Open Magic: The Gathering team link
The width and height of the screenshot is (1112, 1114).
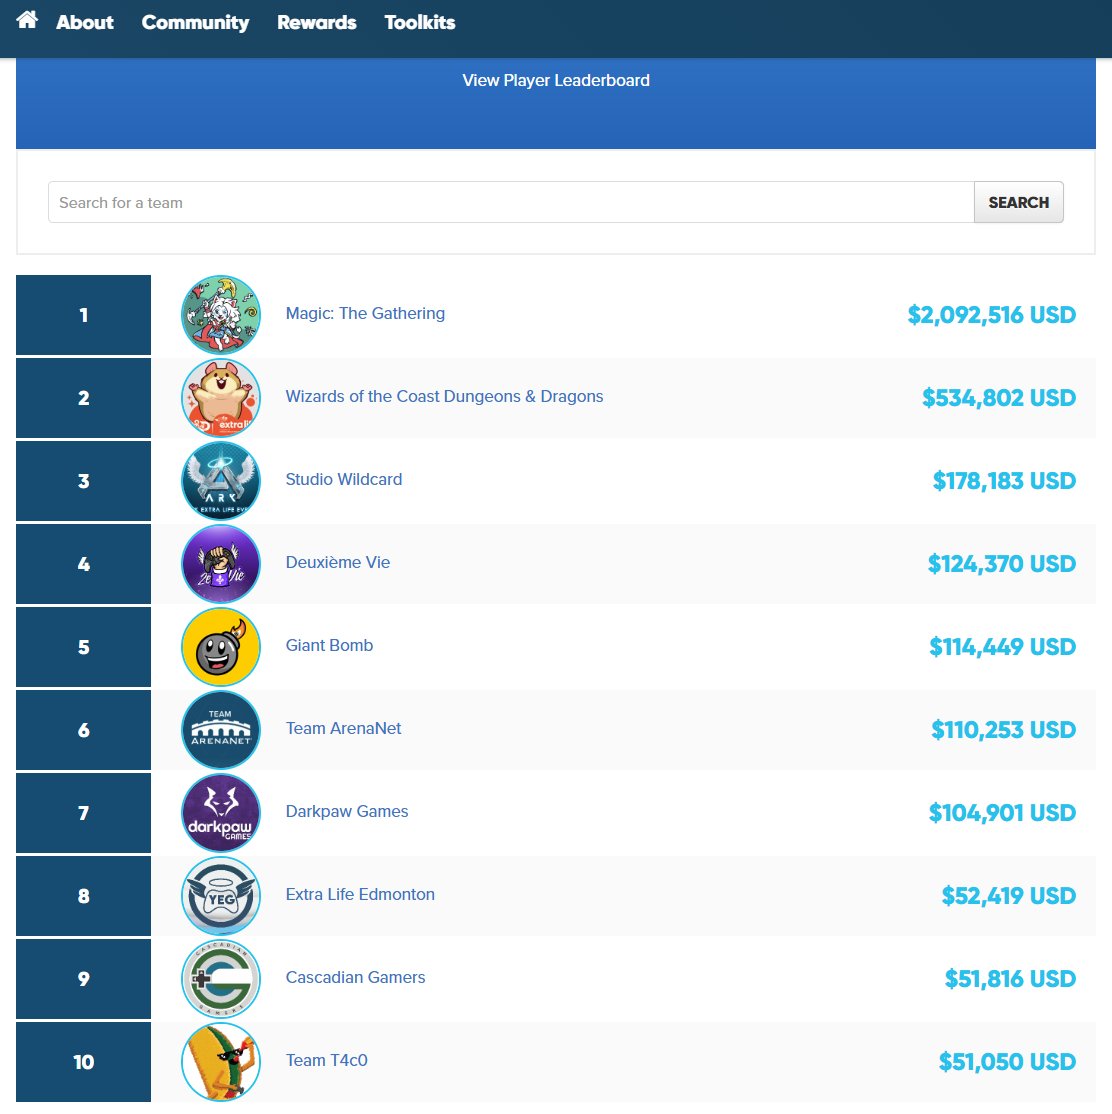pos(365,313)
